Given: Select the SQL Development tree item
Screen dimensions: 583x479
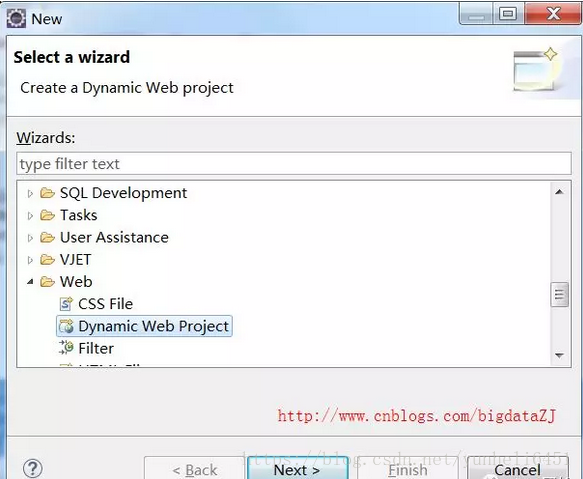Looking at the screenshot, I should pos(123,193).
